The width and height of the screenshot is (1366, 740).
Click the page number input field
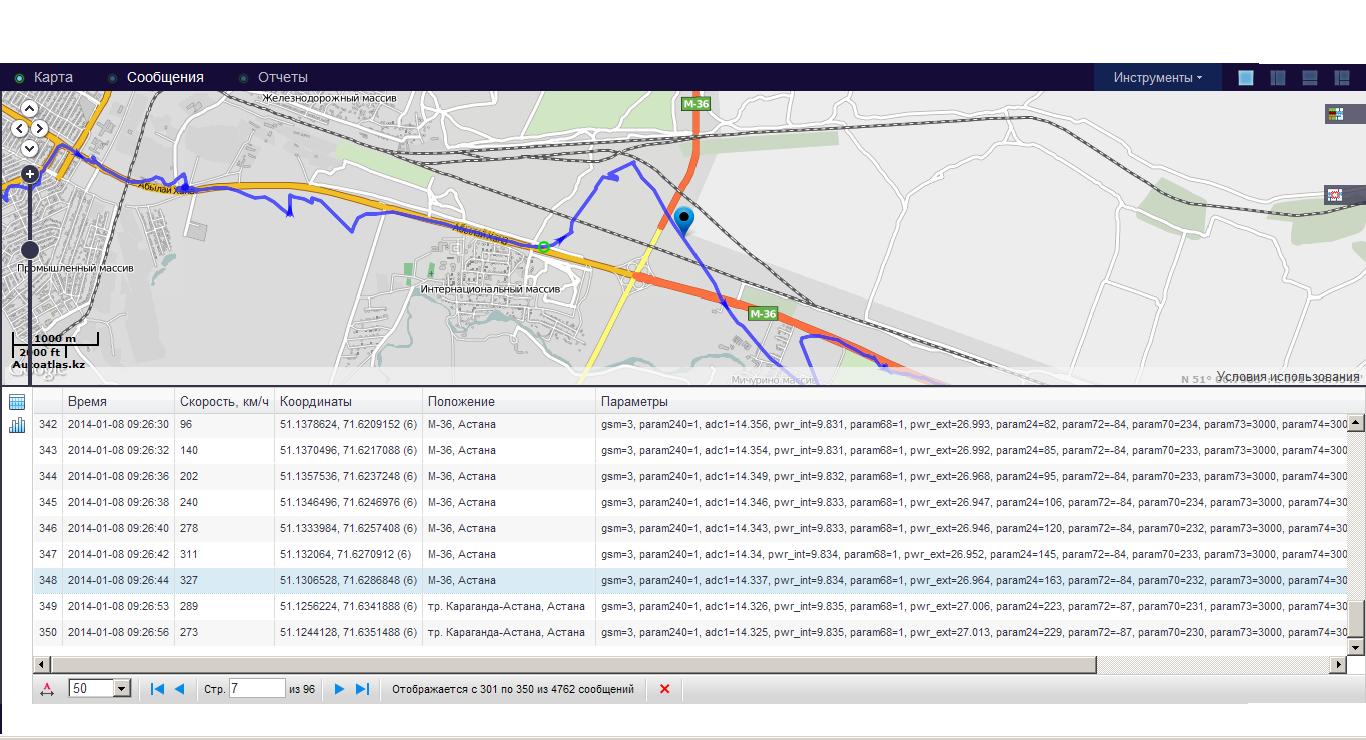[x=257, y=688]
